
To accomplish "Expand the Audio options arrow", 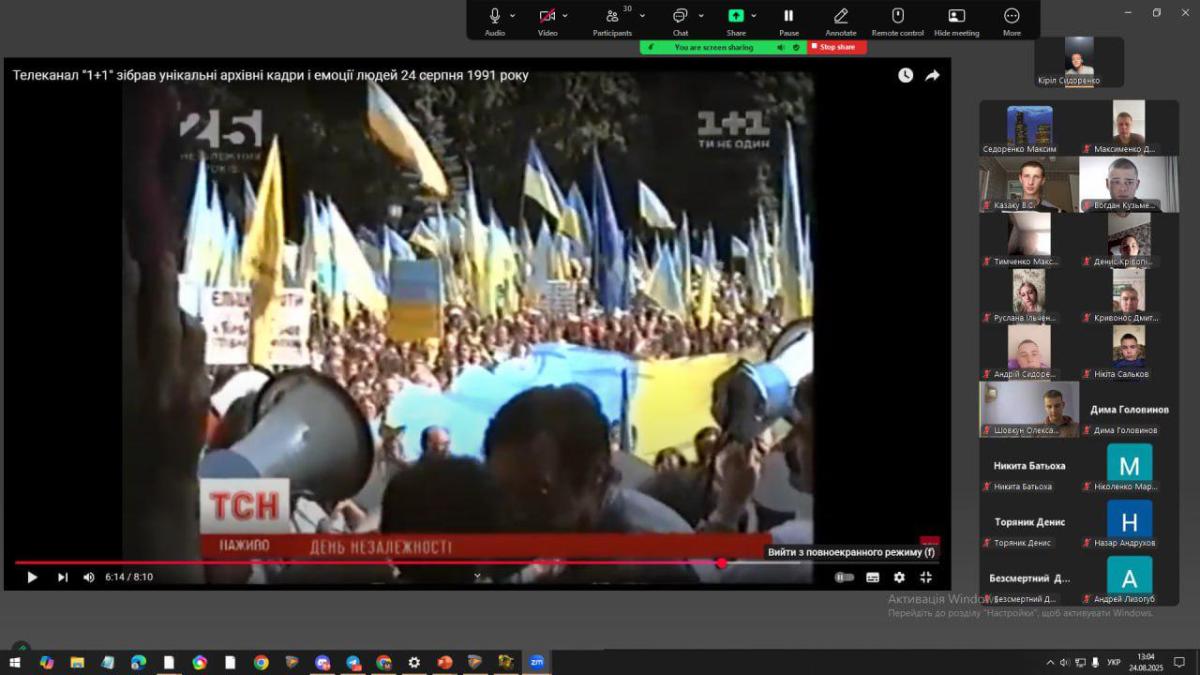I will tap(513, 16).
